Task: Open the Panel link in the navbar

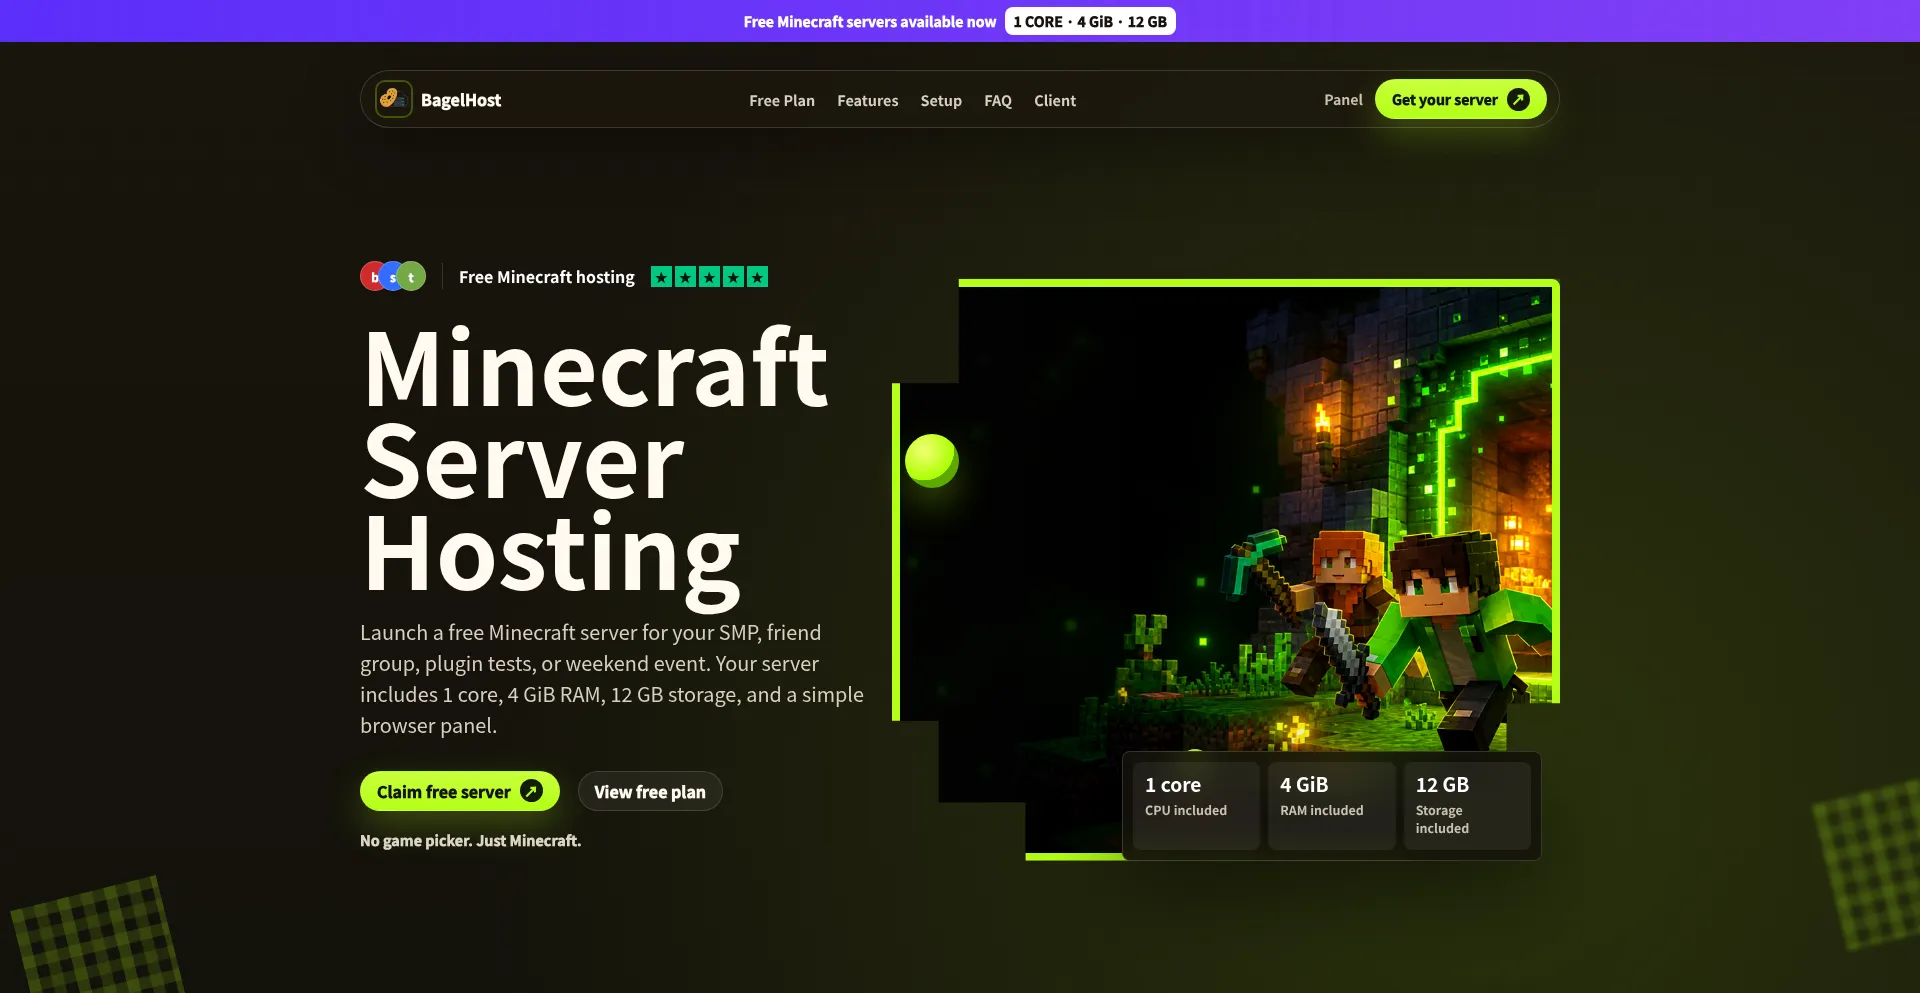Action: pos(1343,99)
